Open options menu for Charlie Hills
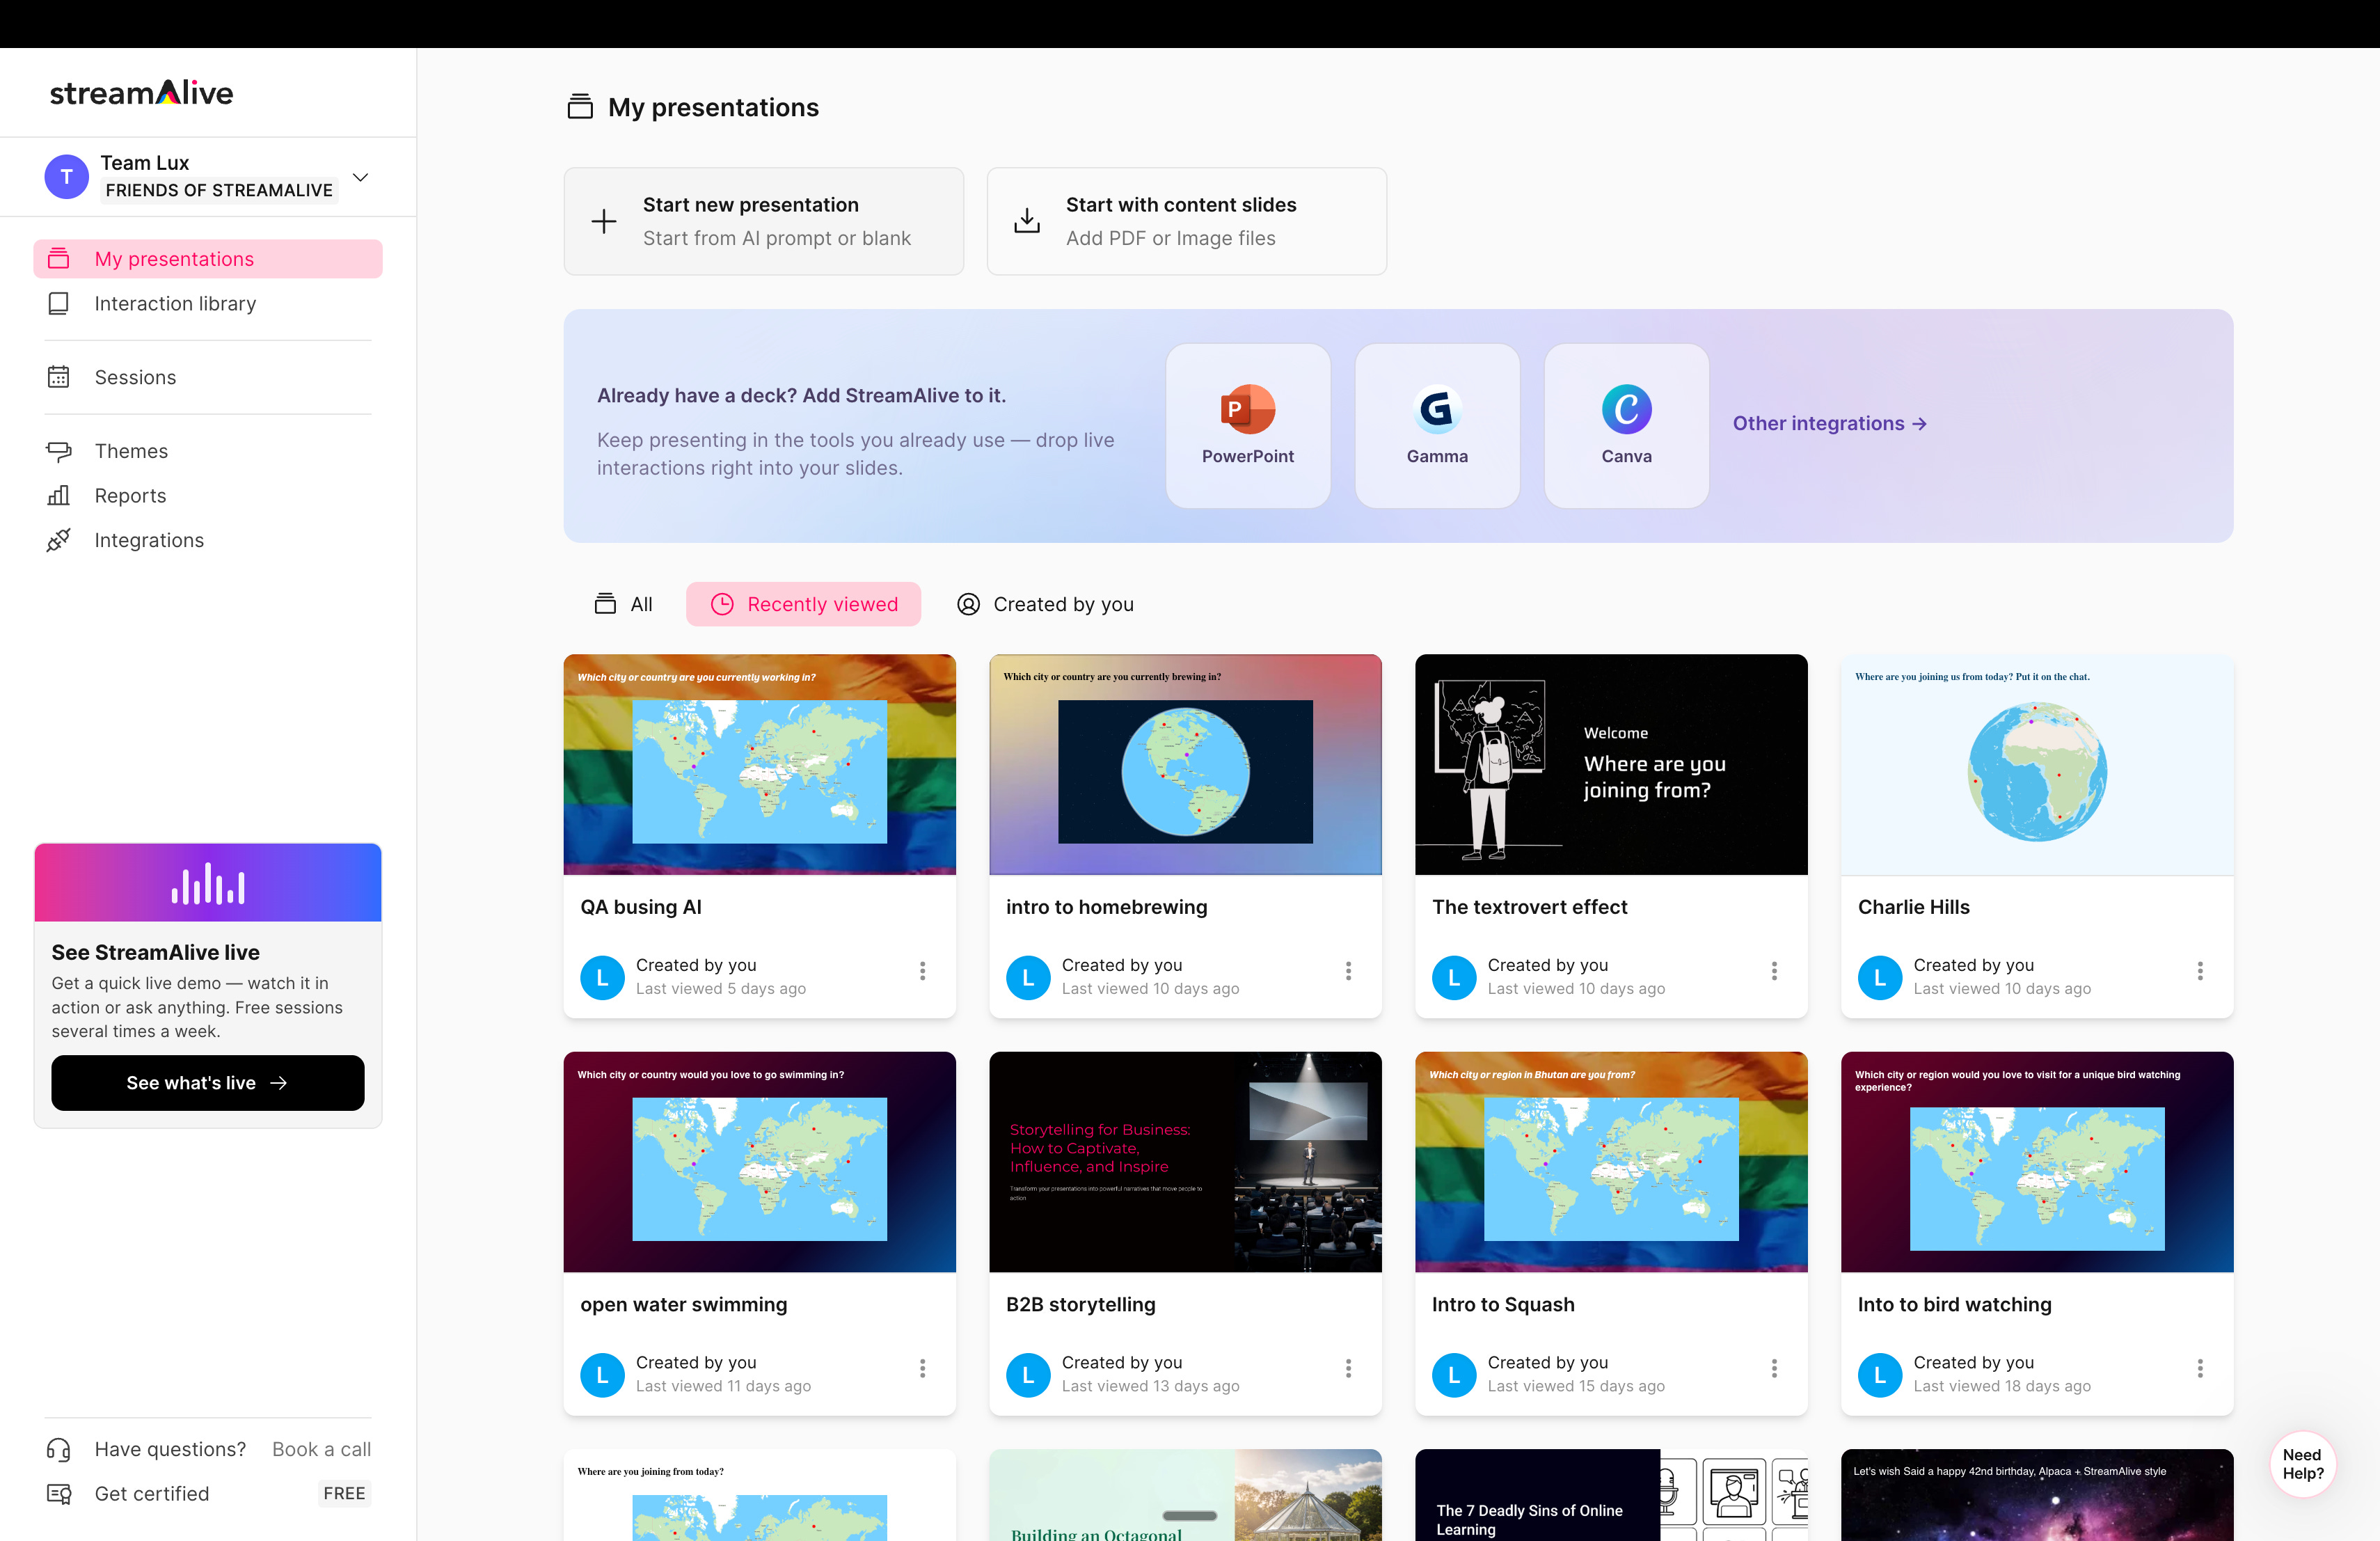2380x1541 pixels. pyautogui.click(x=2200, y=971)
